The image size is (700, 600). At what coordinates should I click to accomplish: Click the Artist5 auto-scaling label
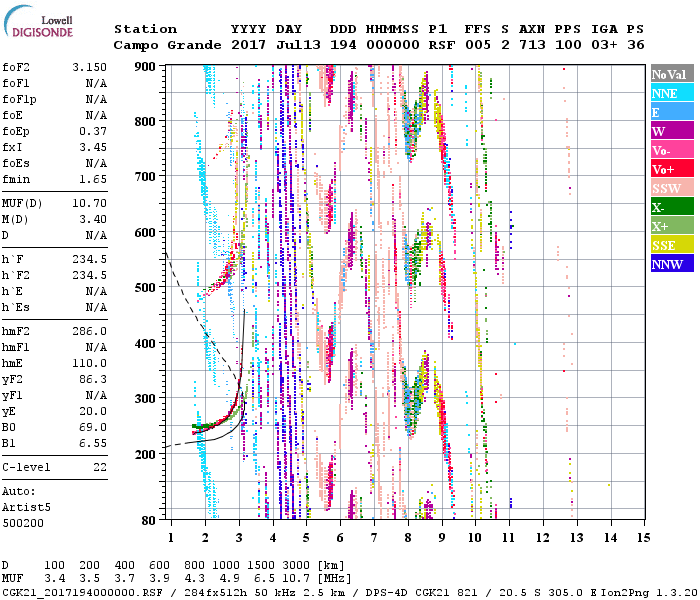[x=24, y=507]
